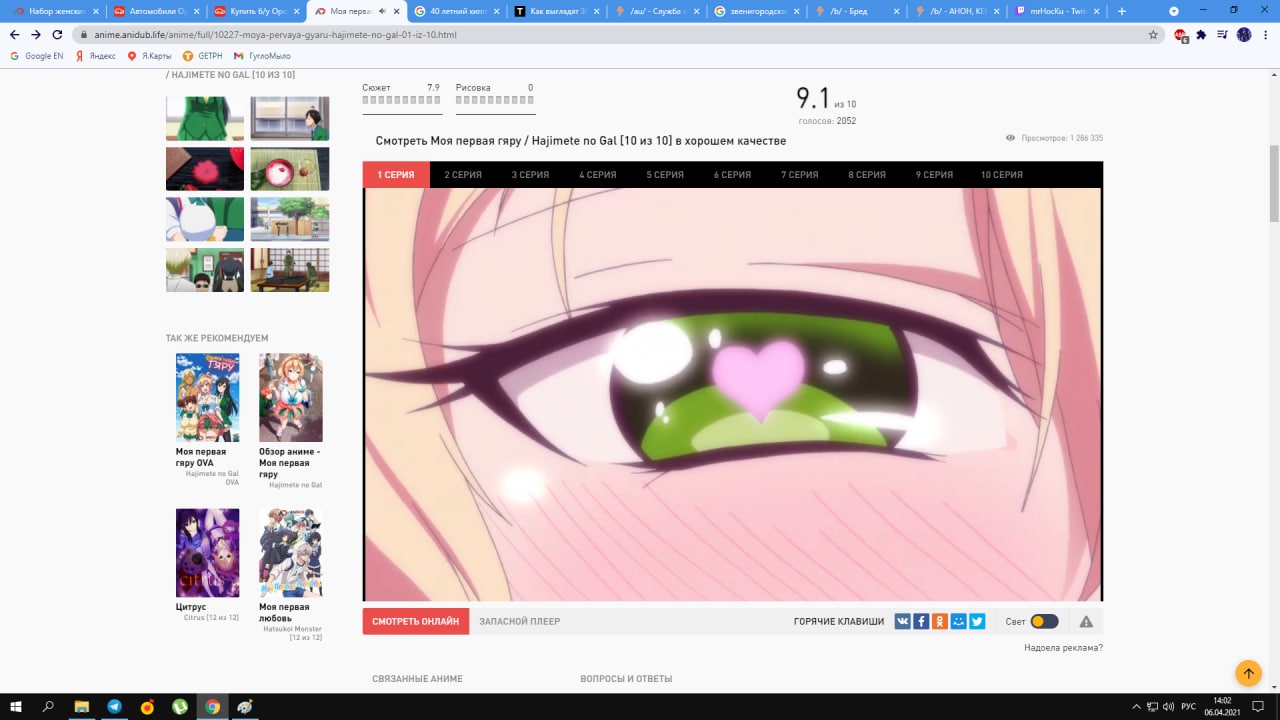Viewport: 1280px width, 720px height.
Task: Open the tab search dropdown in Chrome
Action: (1174, 11)
